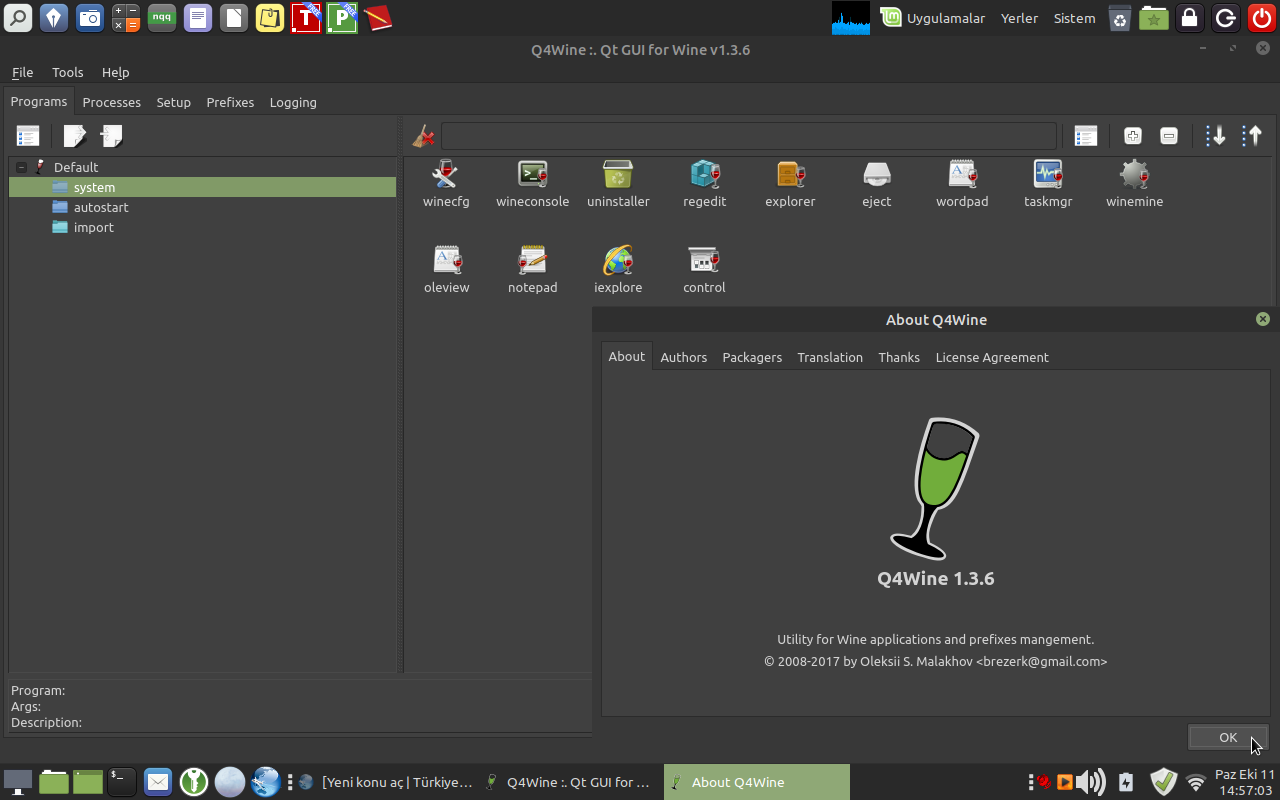Open the Packagers tab in About dialog
The image size is (1280, 800).
click(752, 357)
